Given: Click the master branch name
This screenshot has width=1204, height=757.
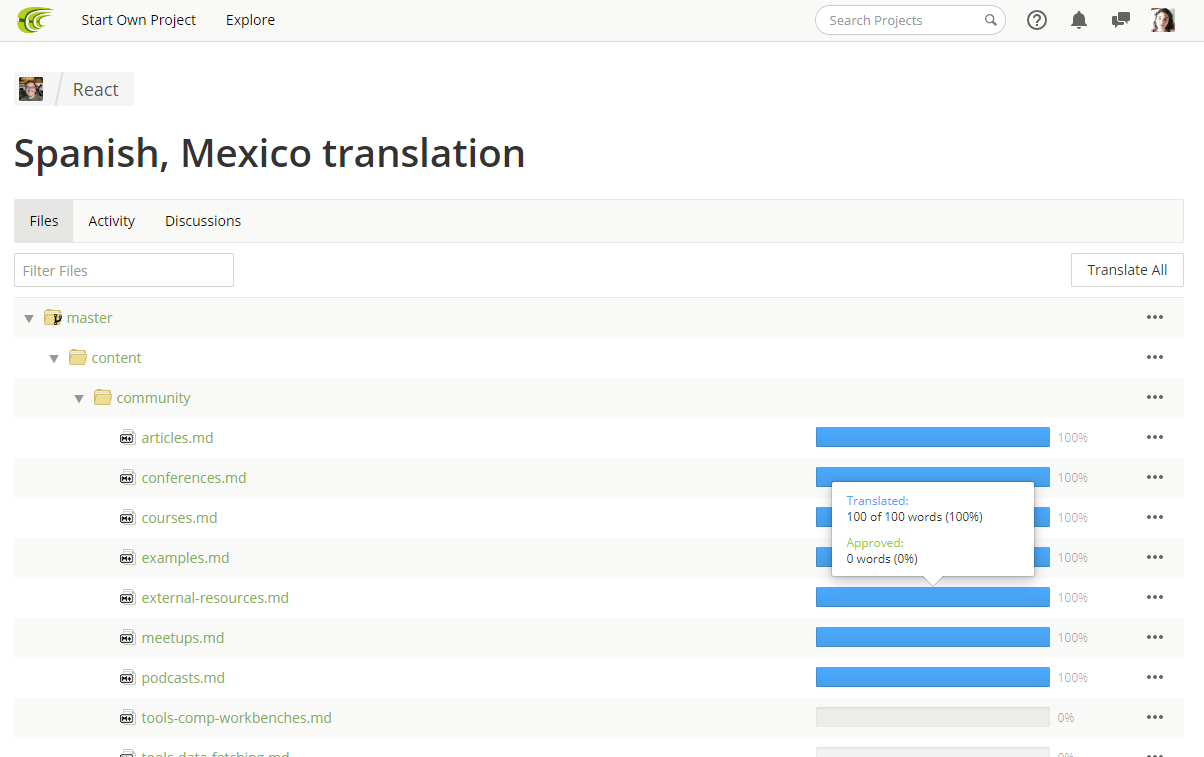Looking at the screenshot, I should click(x=90, y=318).
